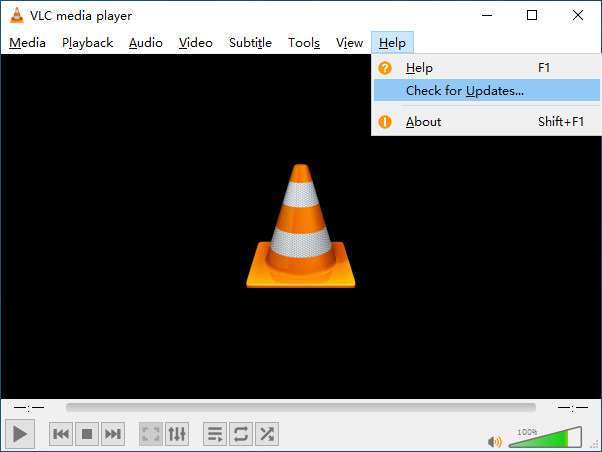Maximize the VLC window
The width and height of the screenshot is (602, 452).
click(532, 15)
